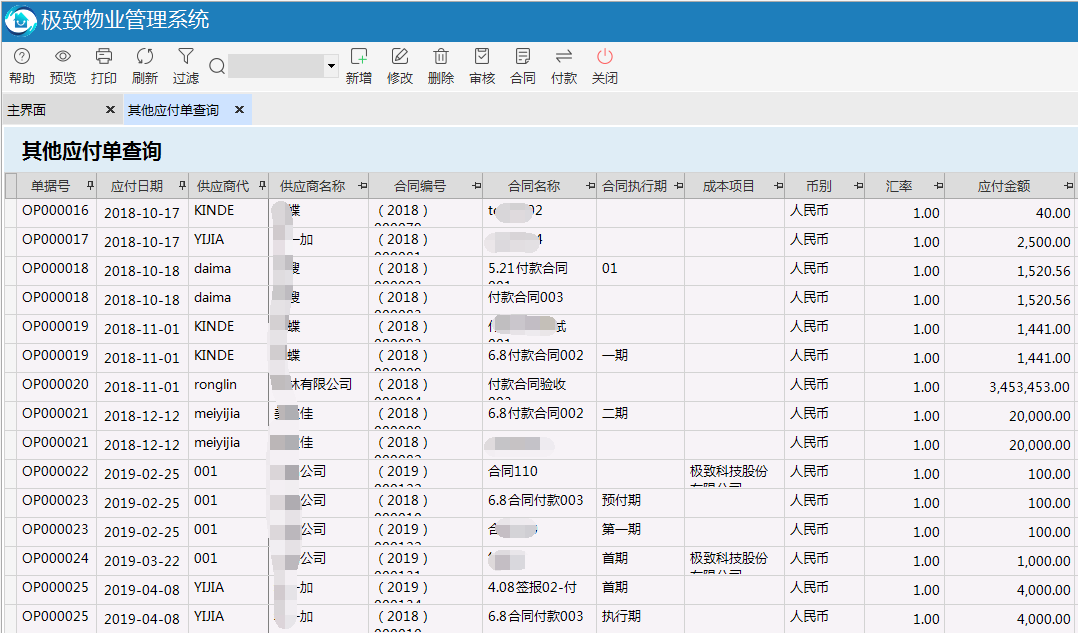Viewport: 1078px width, 633px height.
Task: Click contract name 付款合同验收
Action: [527, 384]
